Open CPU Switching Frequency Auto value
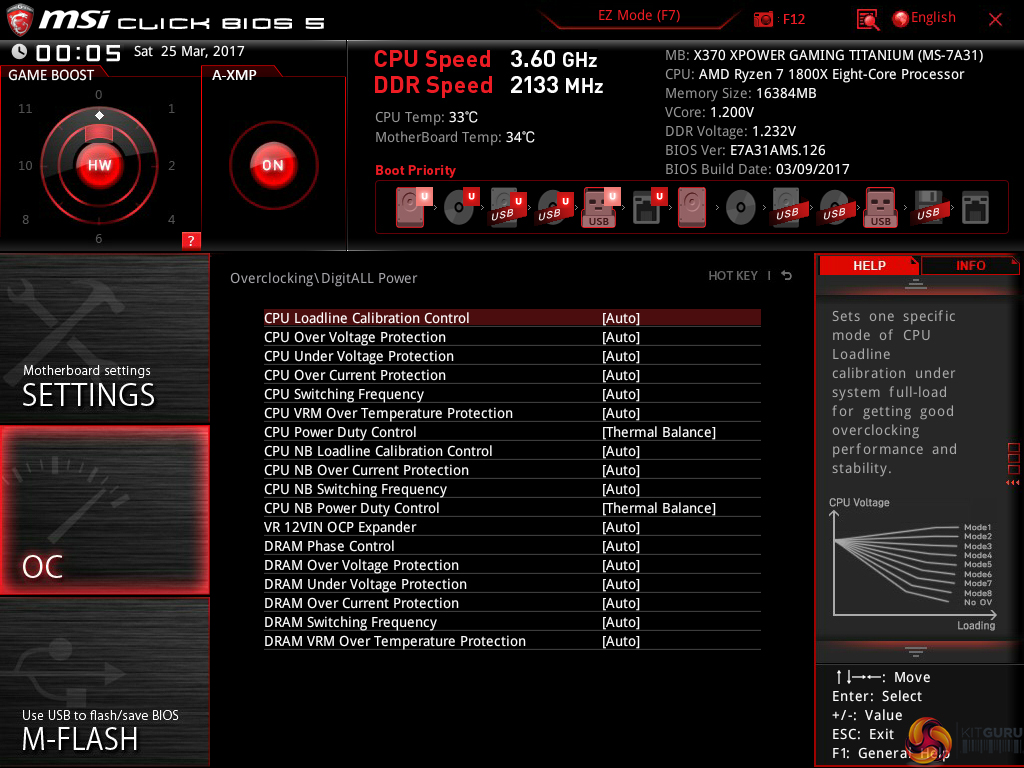The image size is (1024, 768). coord(621,394)
